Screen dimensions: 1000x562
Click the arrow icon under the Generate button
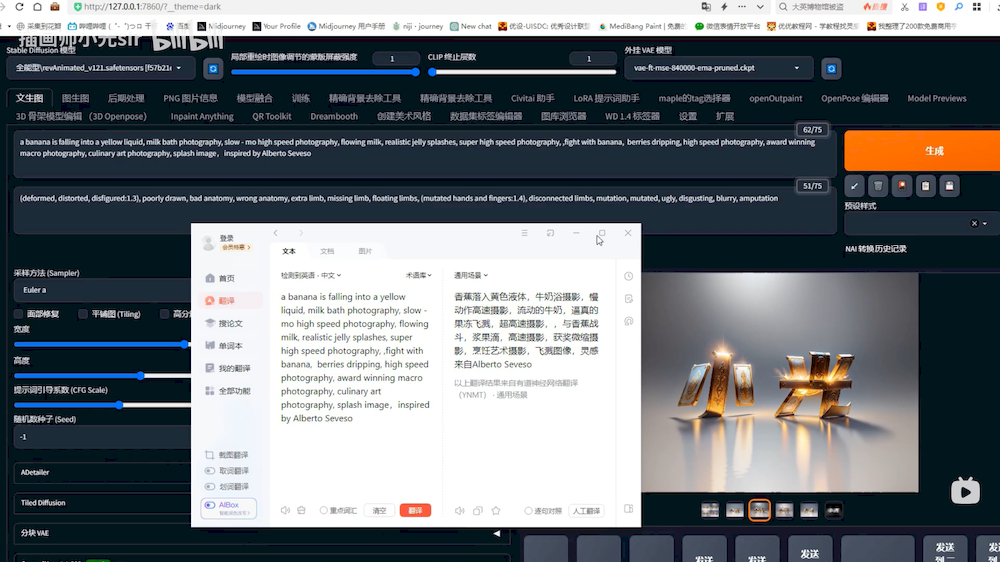coord(854,186)
